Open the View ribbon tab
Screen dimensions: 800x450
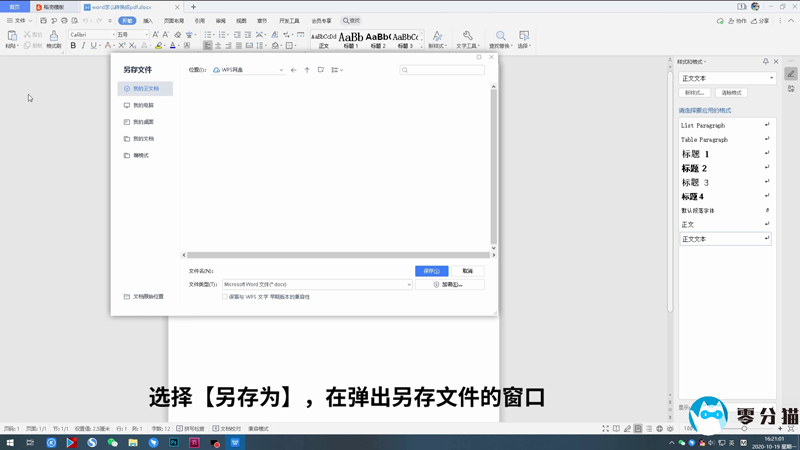[x=241, y=21]
